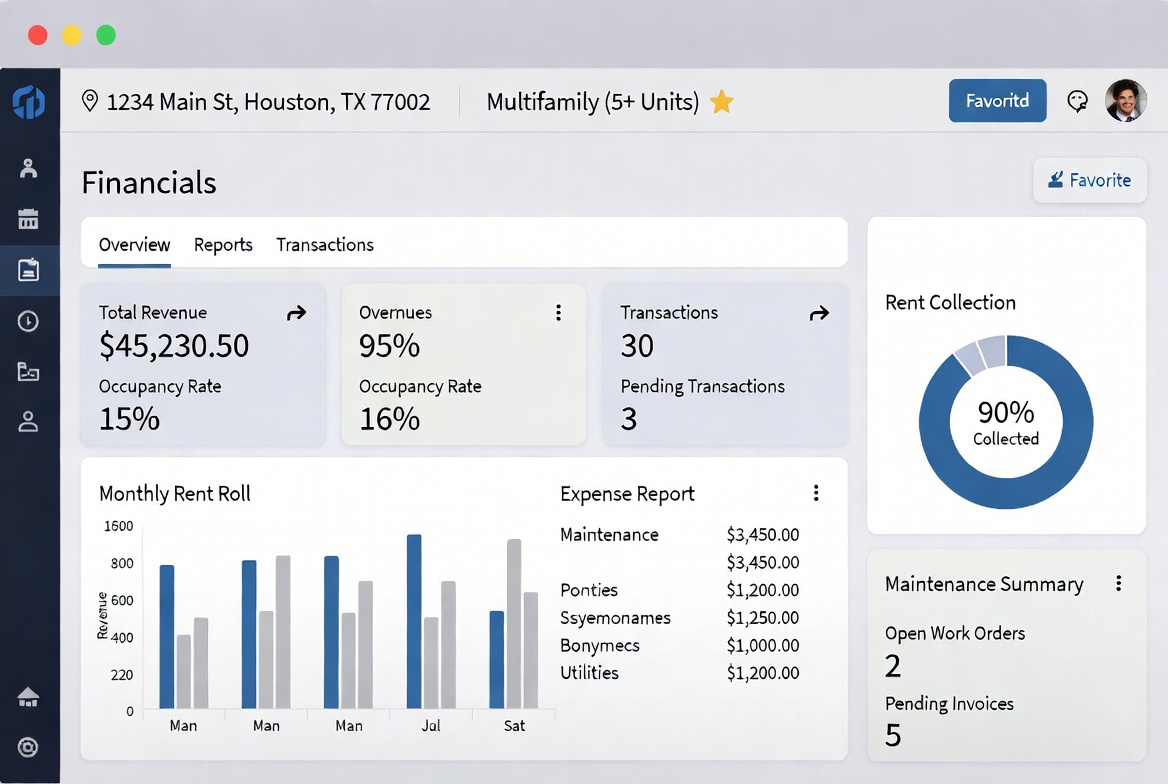
Task: Click the $45,230.50 total revenue value
Action: (x=174, y=346)
